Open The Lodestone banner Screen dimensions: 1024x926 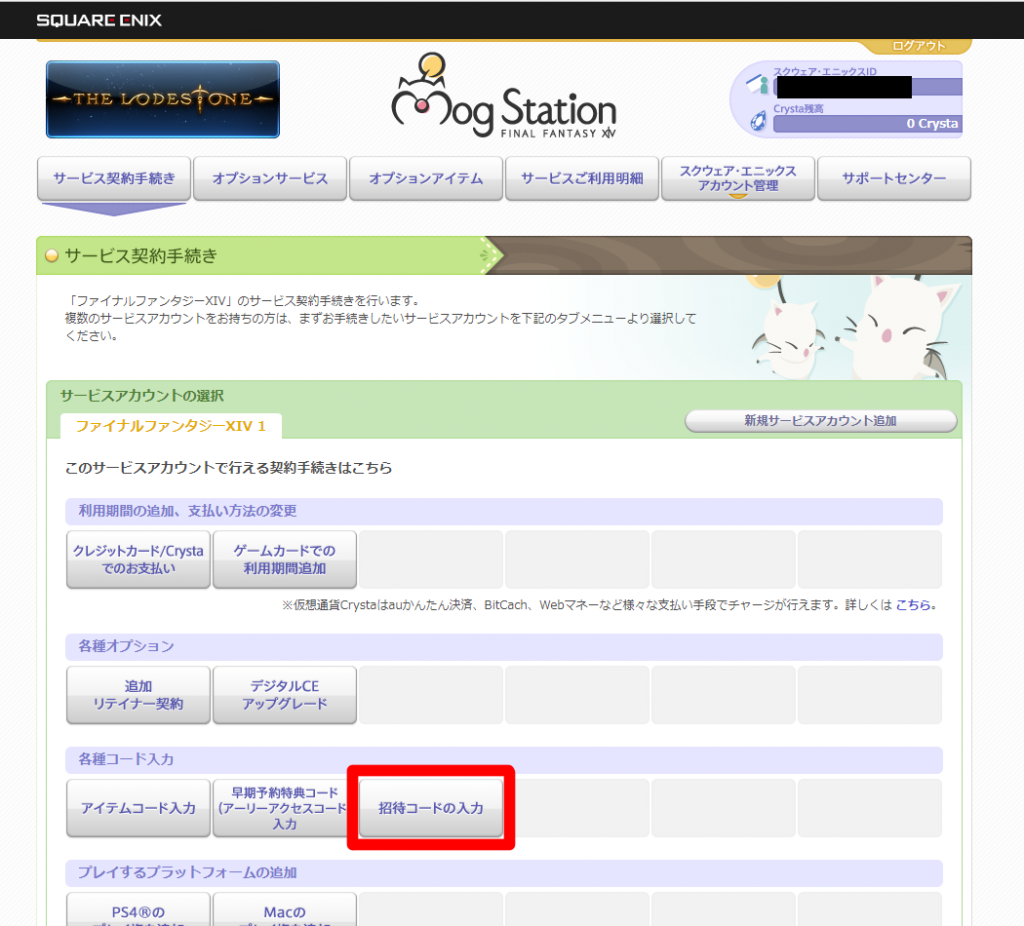click(162, 99)
